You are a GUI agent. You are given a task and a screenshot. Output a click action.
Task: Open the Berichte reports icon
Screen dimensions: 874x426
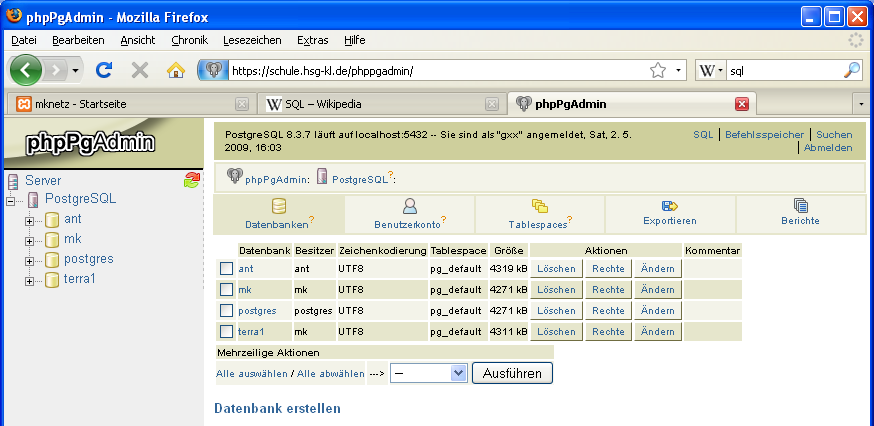(800, 206)
